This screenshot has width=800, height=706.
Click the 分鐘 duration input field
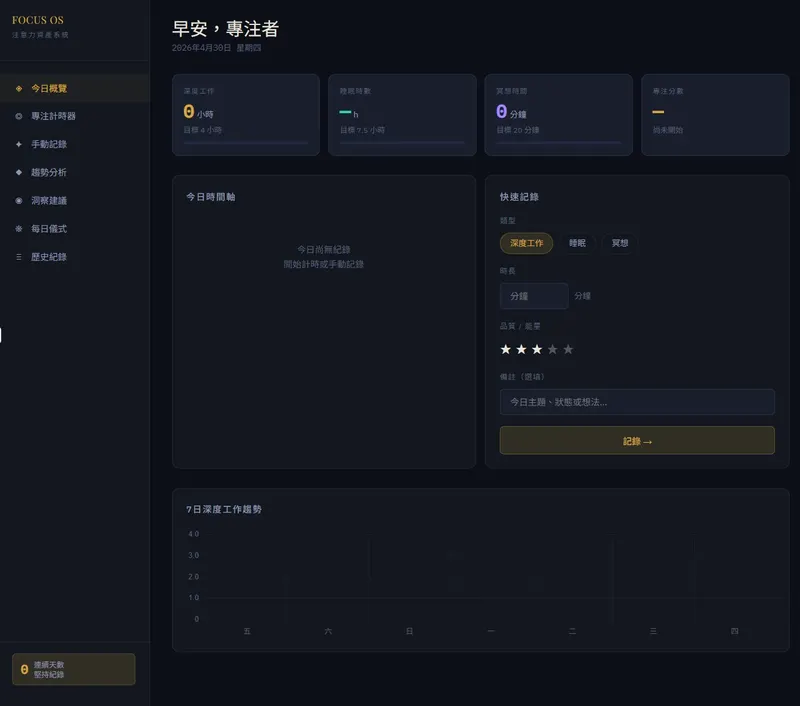pyautogui.click(x=534, y=296)
